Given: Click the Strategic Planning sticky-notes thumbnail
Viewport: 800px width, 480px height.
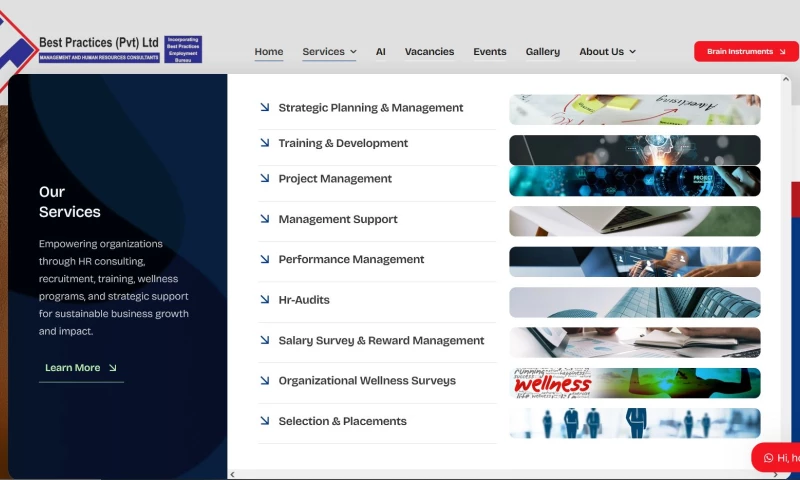Looking at the screenshot, I should point(635,109).
